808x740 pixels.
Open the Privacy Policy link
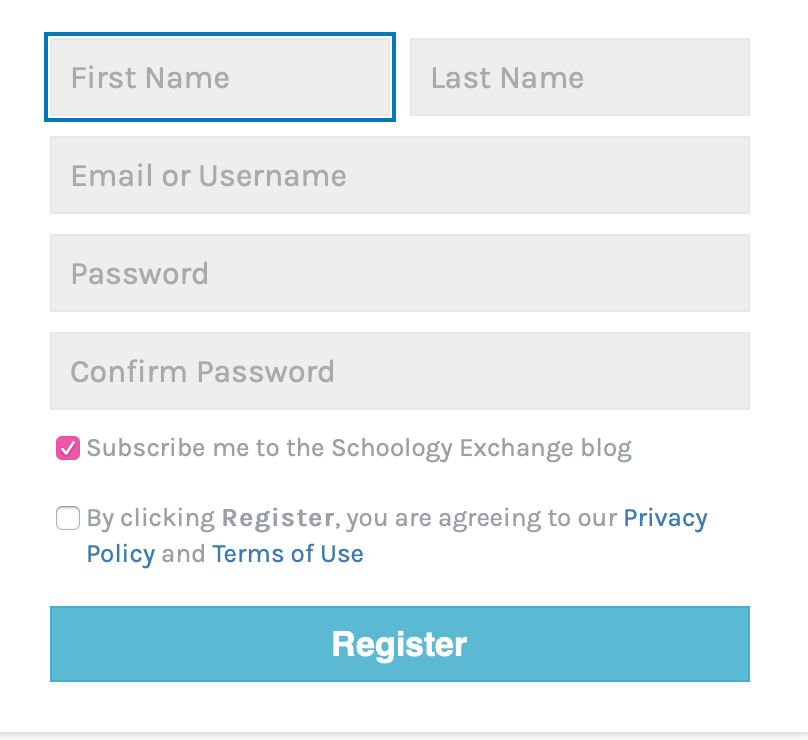point(664,518)
